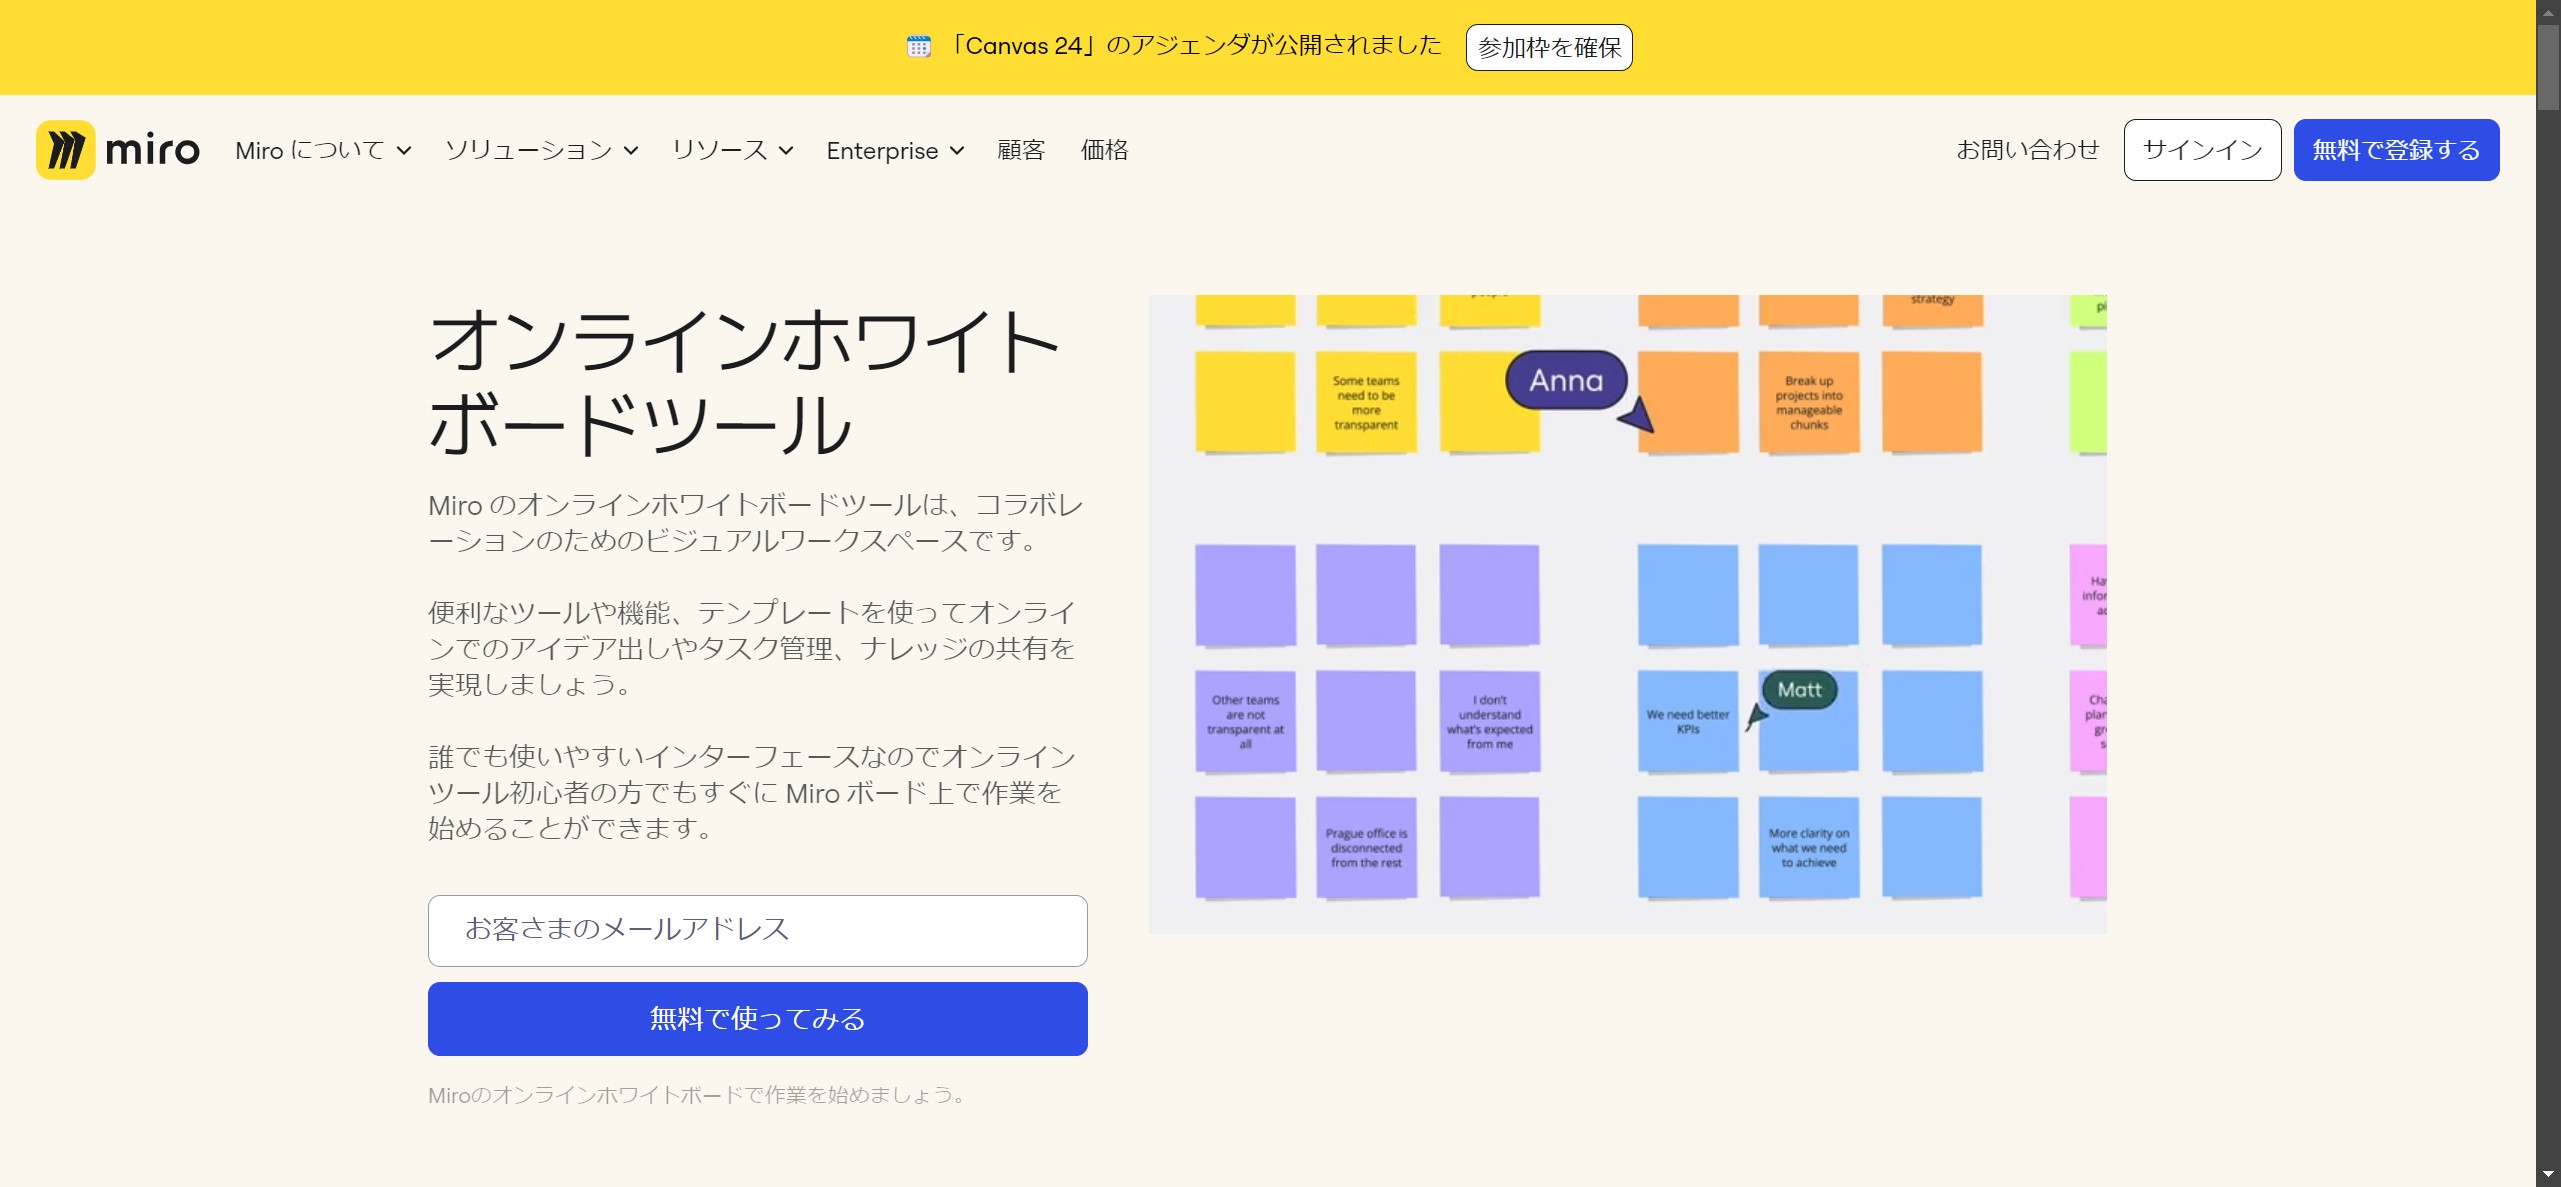Screen dimensions: 2561x1187
Task: Click the Miroのオンラインホワイトボードで作業を始めましょう text
Action: point(698,1095)
